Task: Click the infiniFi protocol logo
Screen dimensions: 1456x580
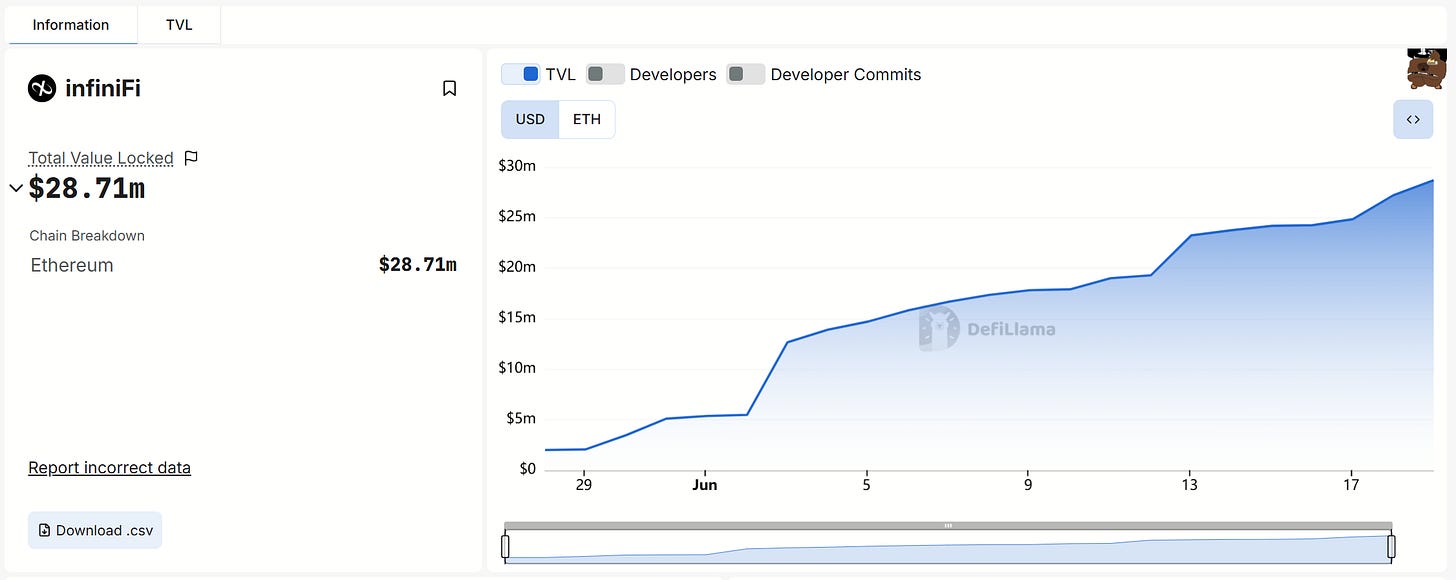Action: 42,88
